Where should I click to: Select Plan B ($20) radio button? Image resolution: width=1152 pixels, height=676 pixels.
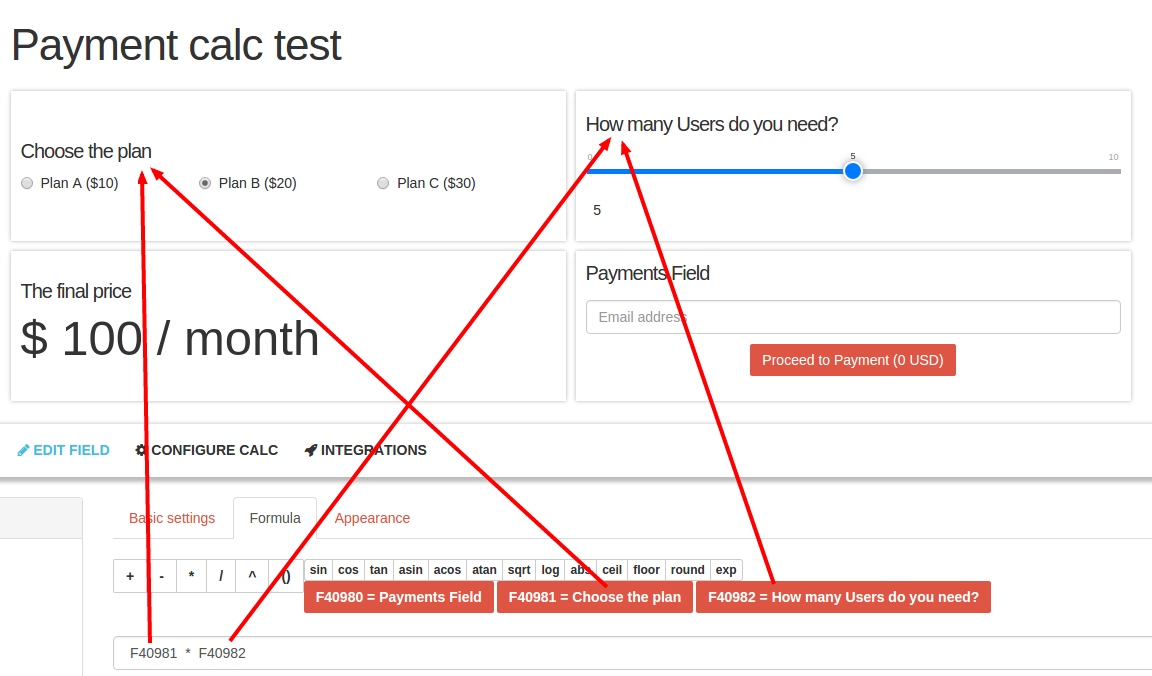205,183
